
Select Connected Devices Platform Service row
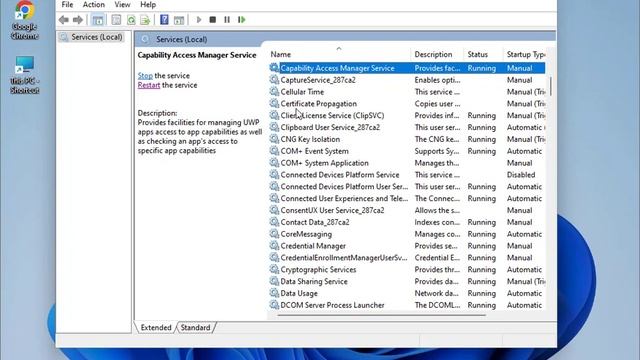pos(407,175)
